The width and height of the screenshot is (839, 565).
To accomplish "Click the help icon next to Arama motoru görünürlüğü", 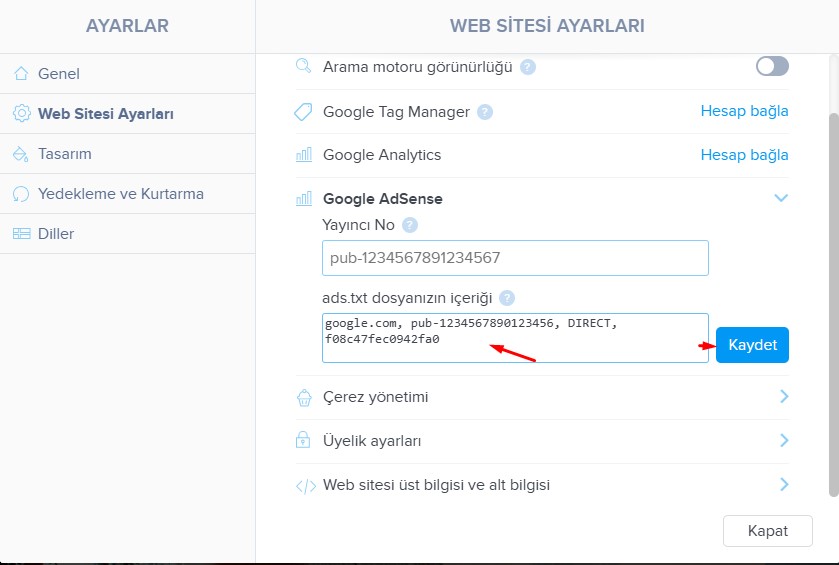I will pyautogui.click(x=528, y=67).
